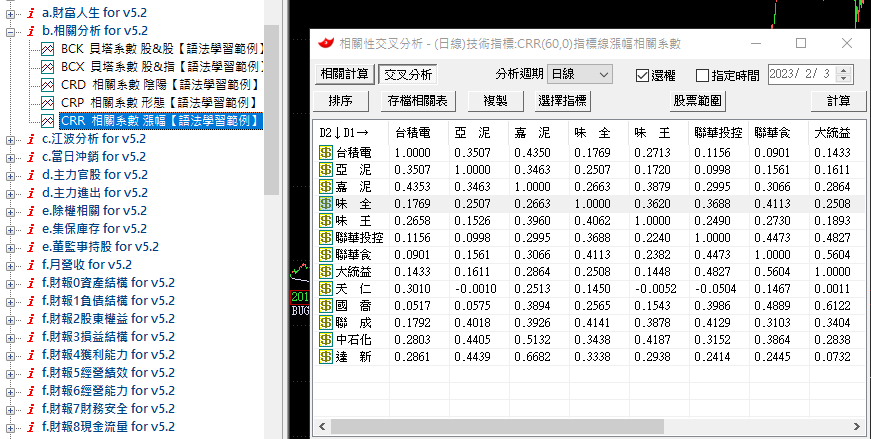Click the 排序 button

[x=341, y=101]
